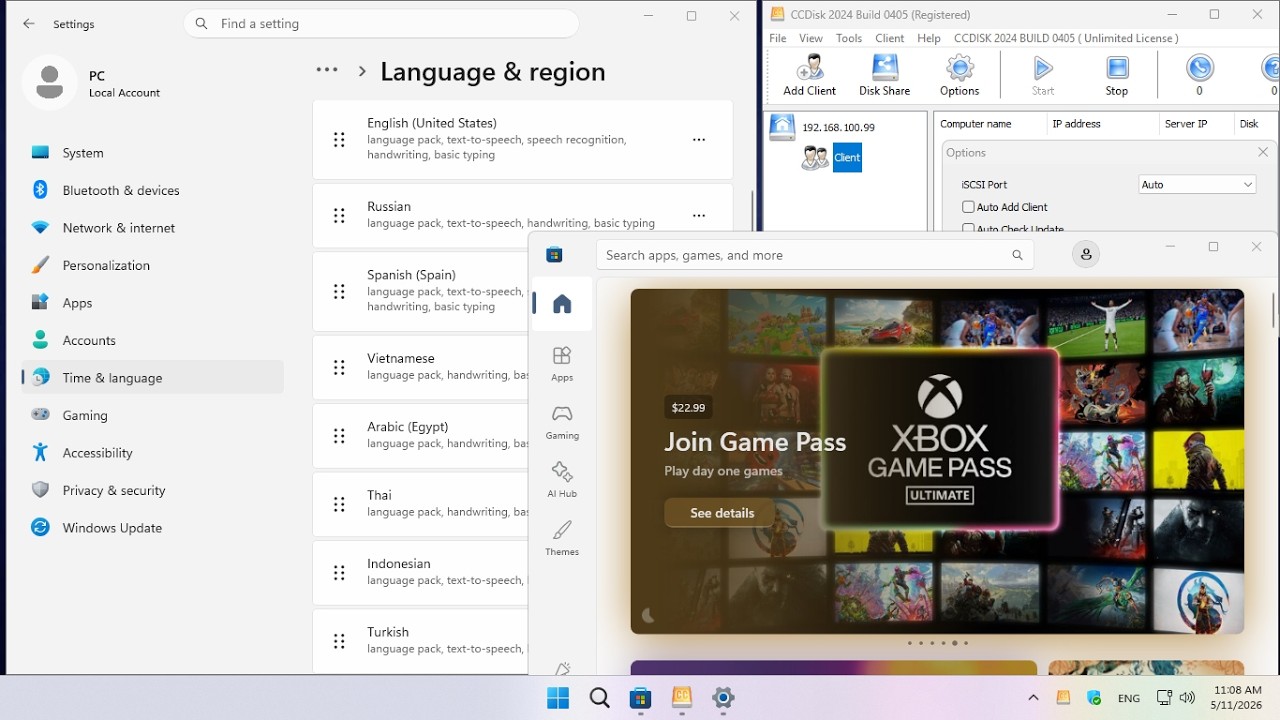
Task: Click the drag handle for Russian language
Action: tap(339, 215)
